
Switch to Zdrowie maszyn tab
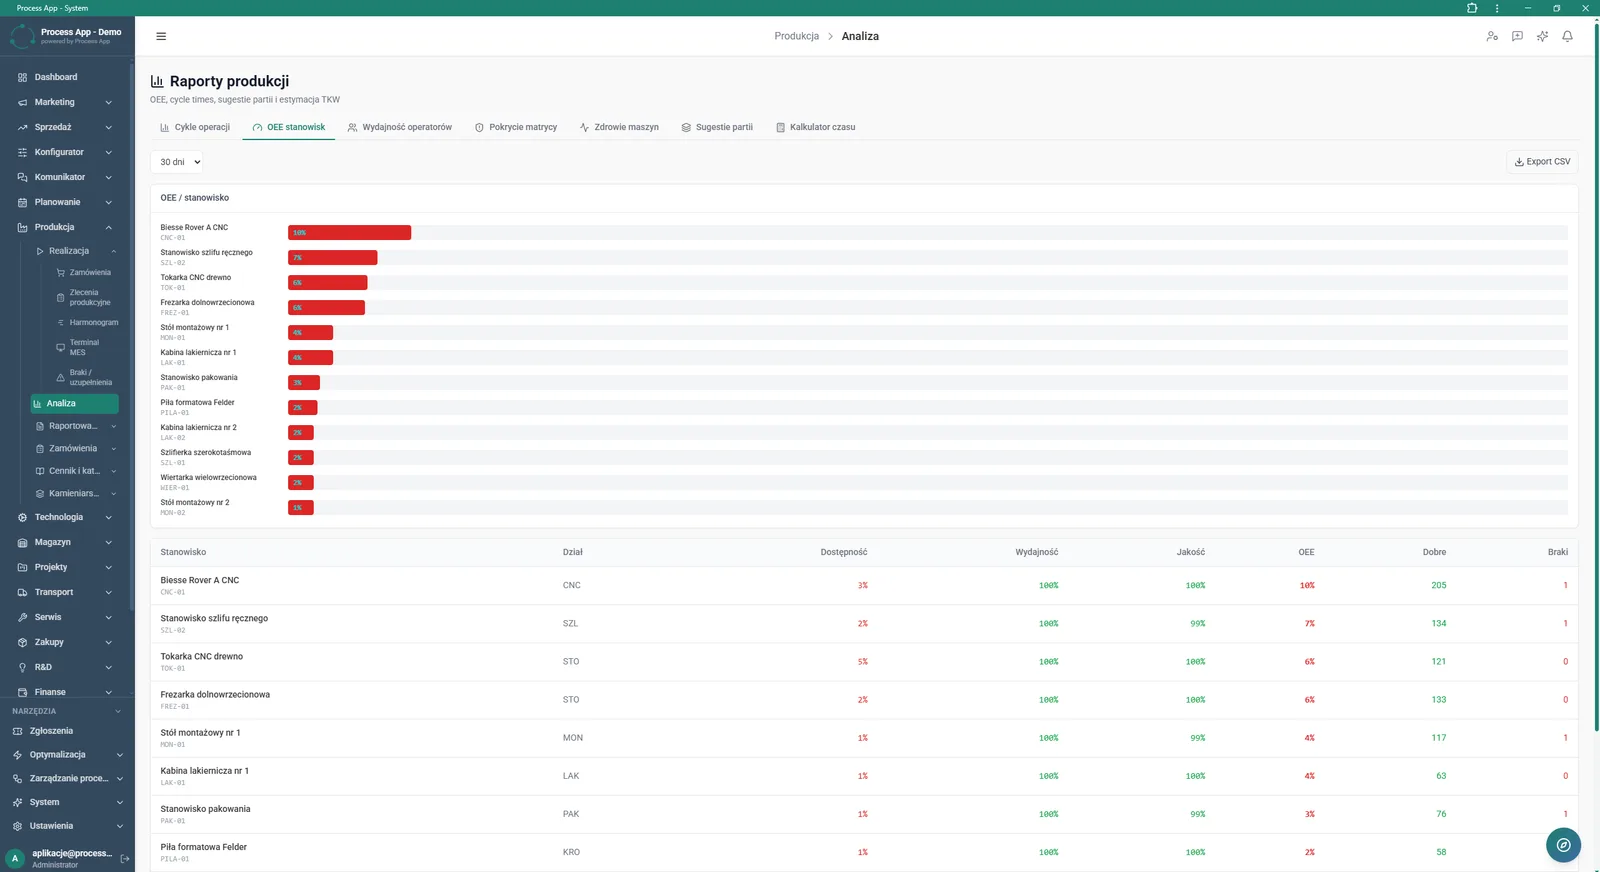coord(619,127)
